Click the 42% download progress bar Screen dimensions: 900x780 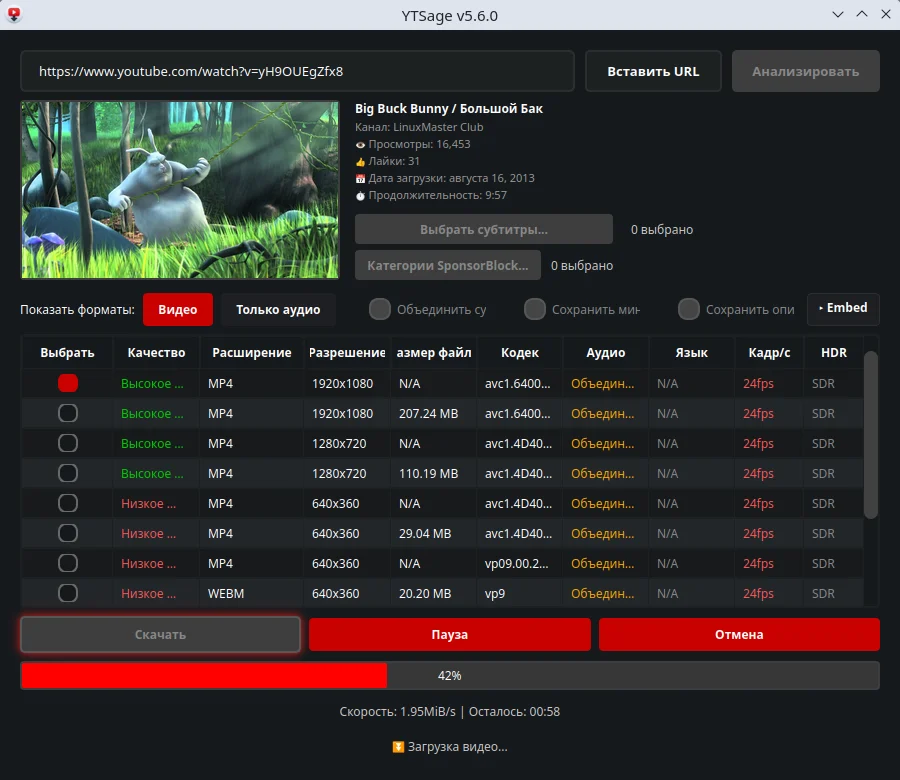pos(450,676)
